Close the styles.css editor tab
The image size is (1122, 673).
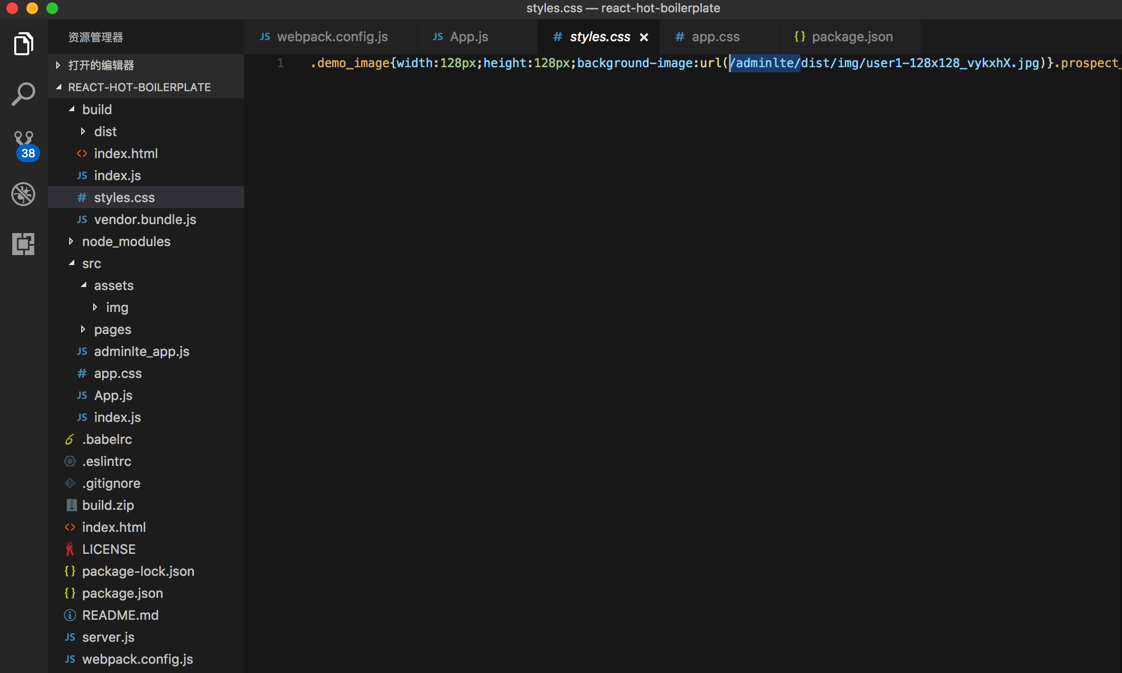[644, 37]
